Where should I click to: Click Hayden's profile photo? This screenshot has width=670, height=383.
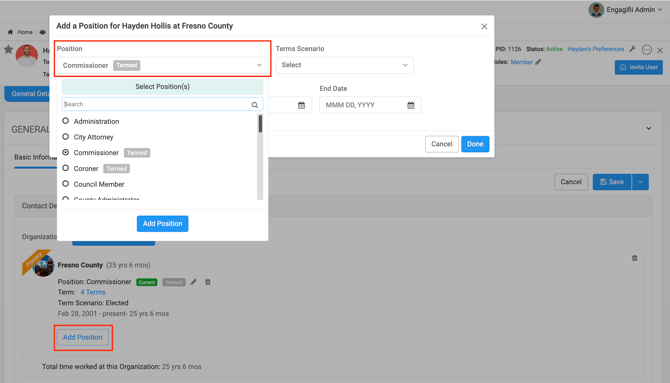[x=27, y=56]
